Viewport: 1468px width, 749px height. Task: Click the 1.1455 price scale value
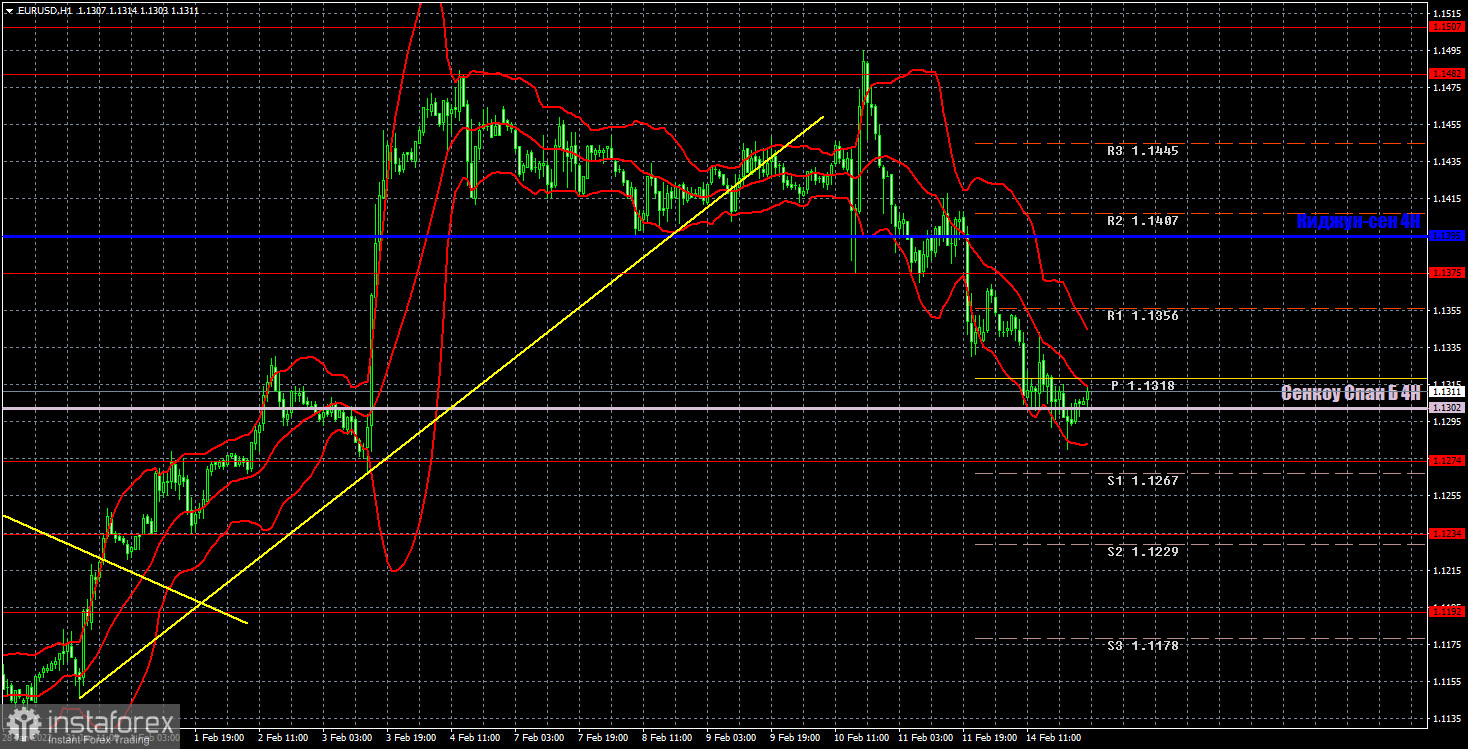[x=1447, y=125]
